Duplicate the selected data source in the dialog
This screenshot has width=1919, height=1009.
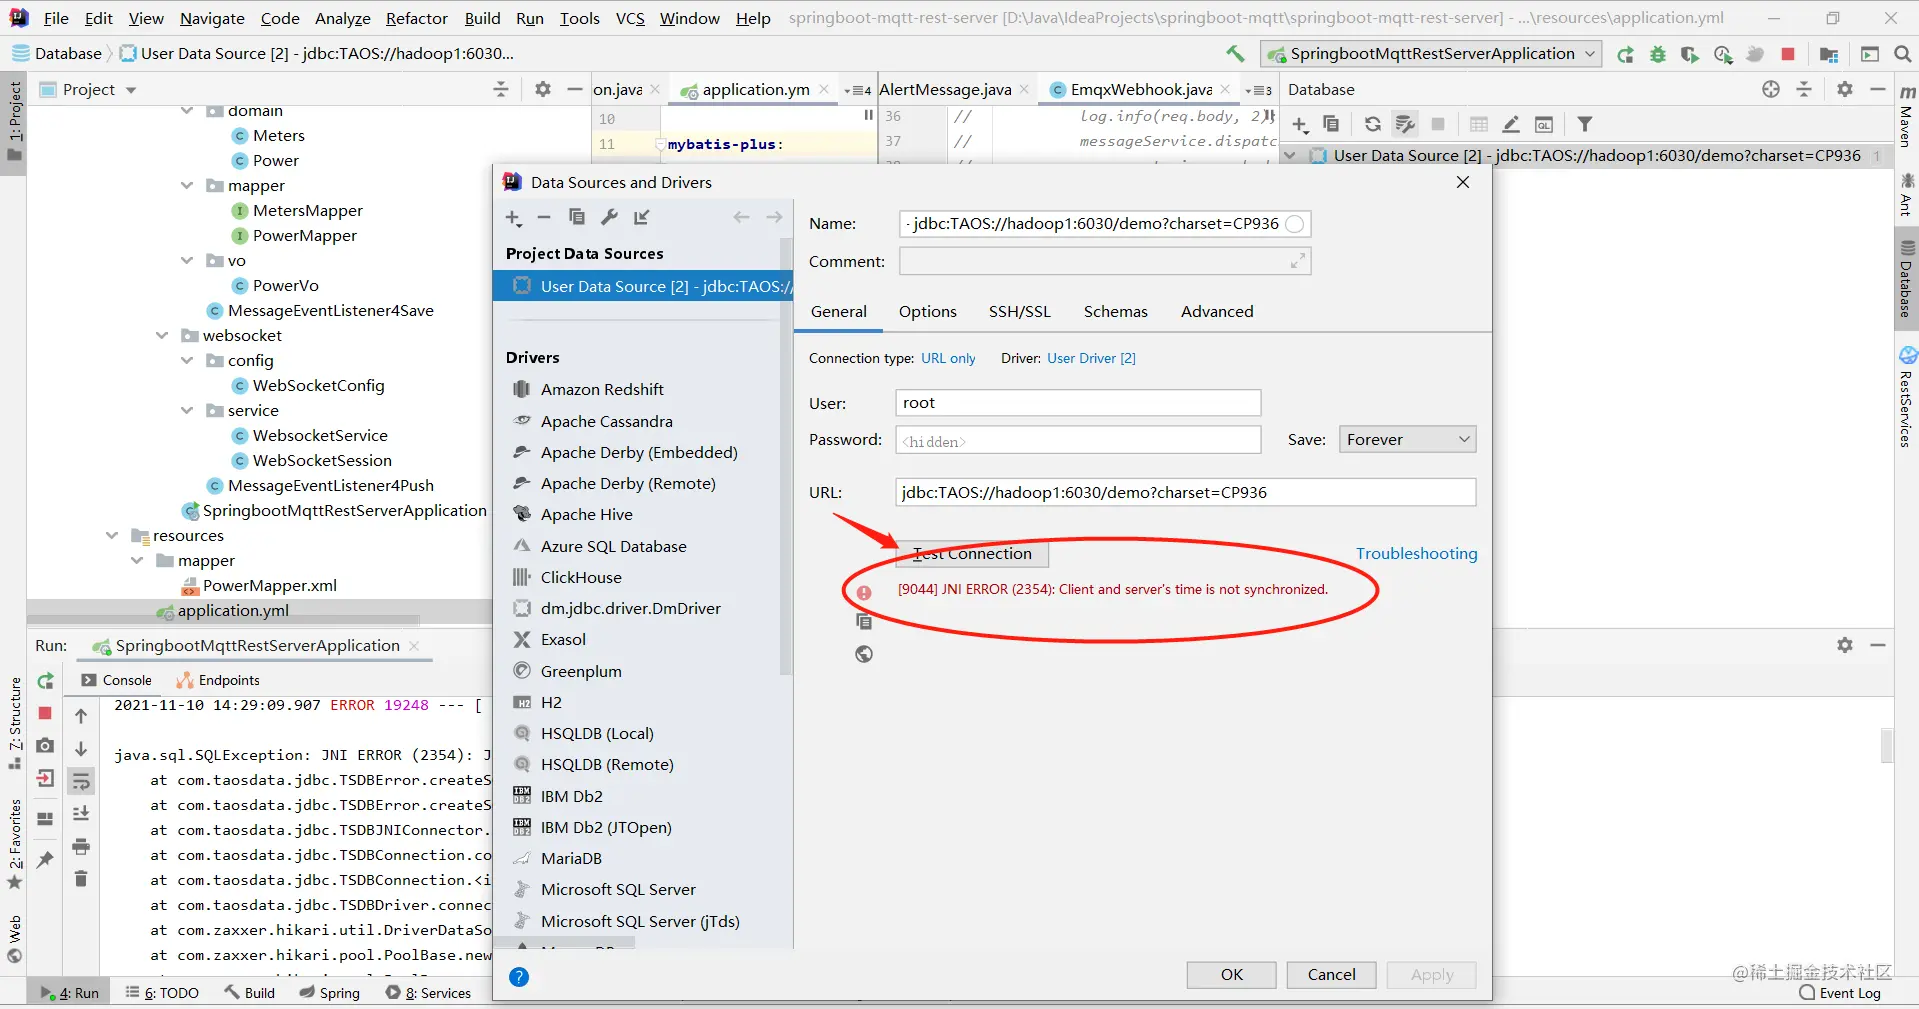pos(576,217)
